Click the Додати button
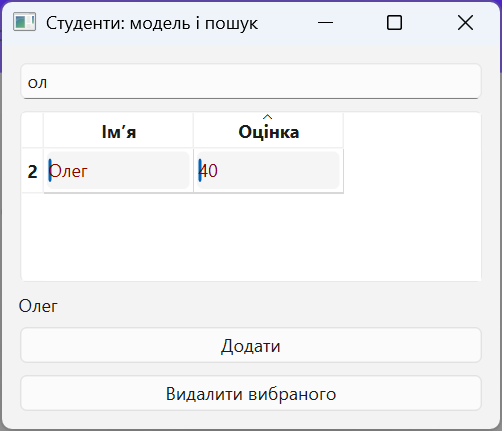 point(251,345)
